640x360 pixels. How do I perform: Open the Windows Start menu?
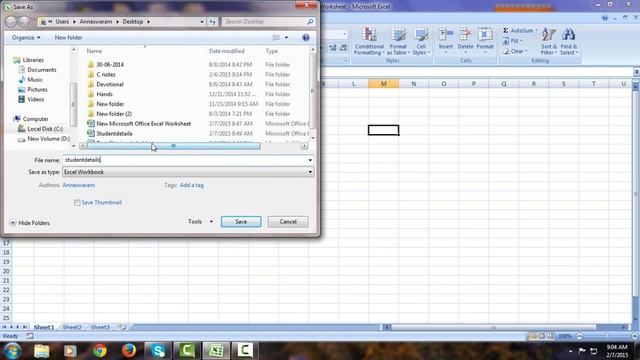pos(13,351)
